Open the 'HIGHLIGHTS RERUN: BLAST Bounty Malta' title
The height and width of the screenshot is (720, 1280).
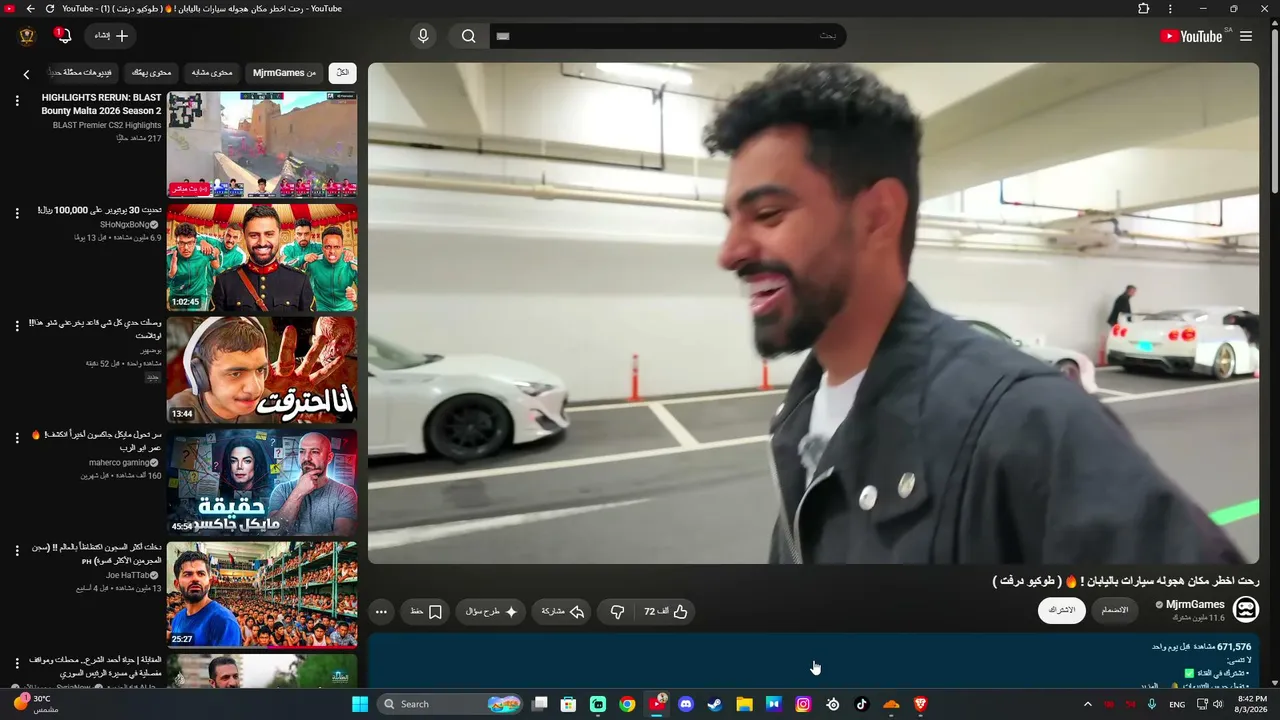pyautogui.click(x=101, y=104)
